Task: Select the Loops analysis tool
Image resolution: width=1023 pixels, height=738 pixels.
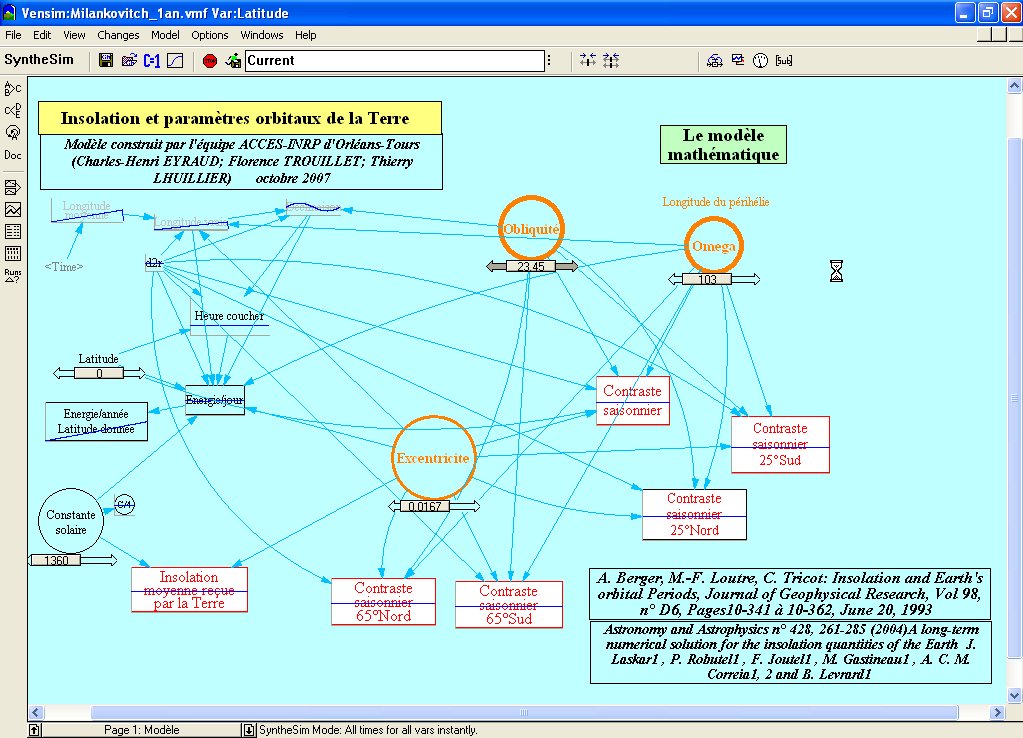Action: (12, 132)
